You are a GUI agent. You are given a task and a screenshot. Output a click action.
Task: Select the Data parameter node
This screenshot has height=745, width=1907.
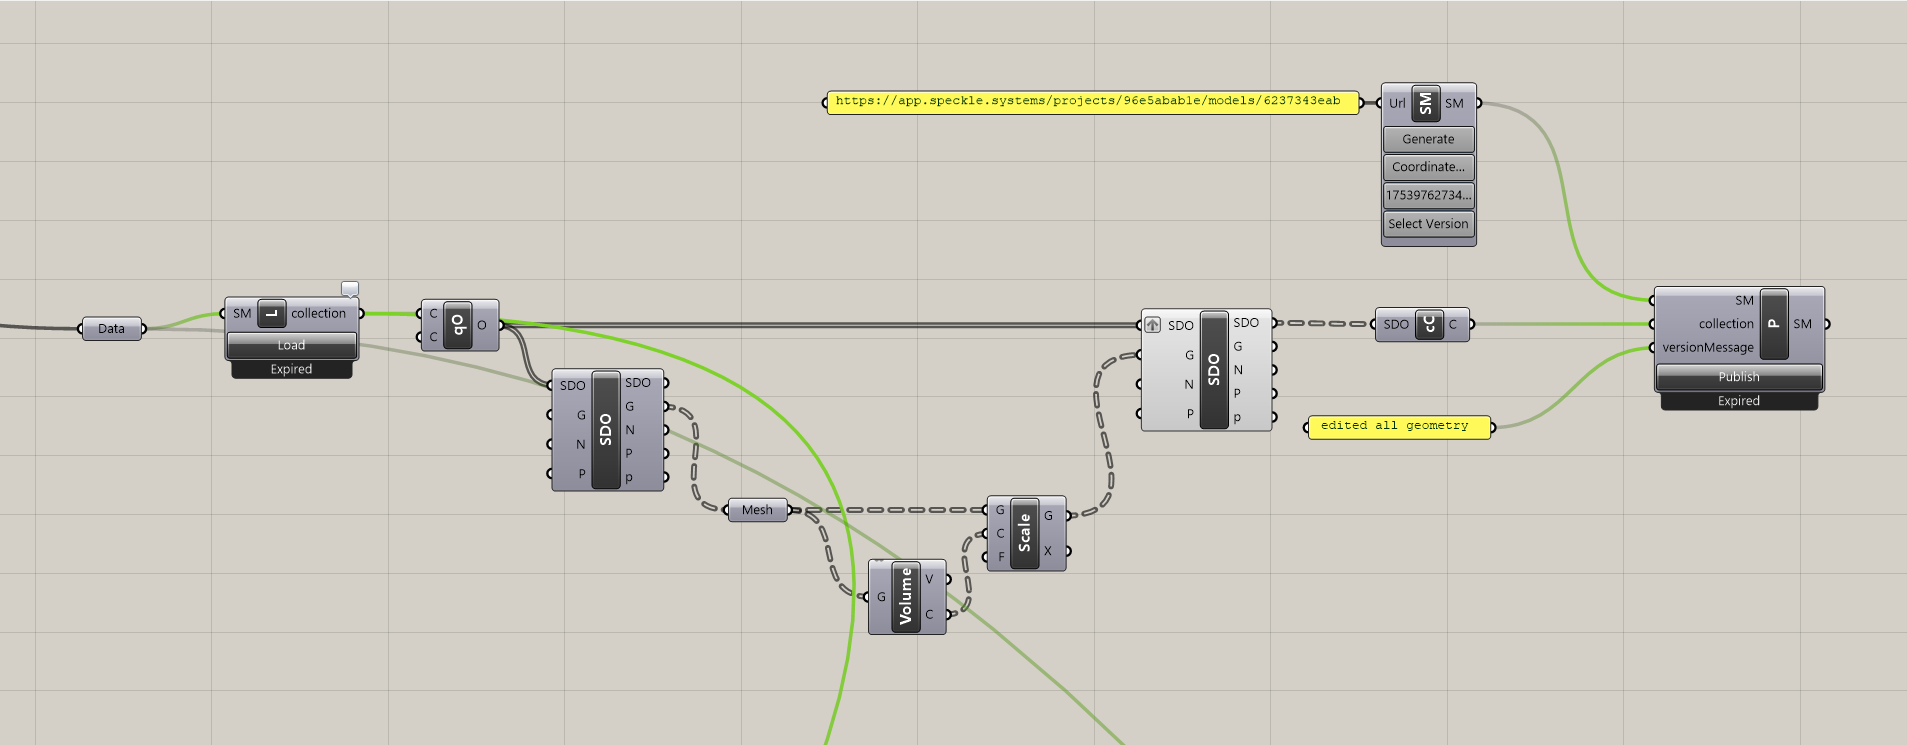[x=111, y=328]
